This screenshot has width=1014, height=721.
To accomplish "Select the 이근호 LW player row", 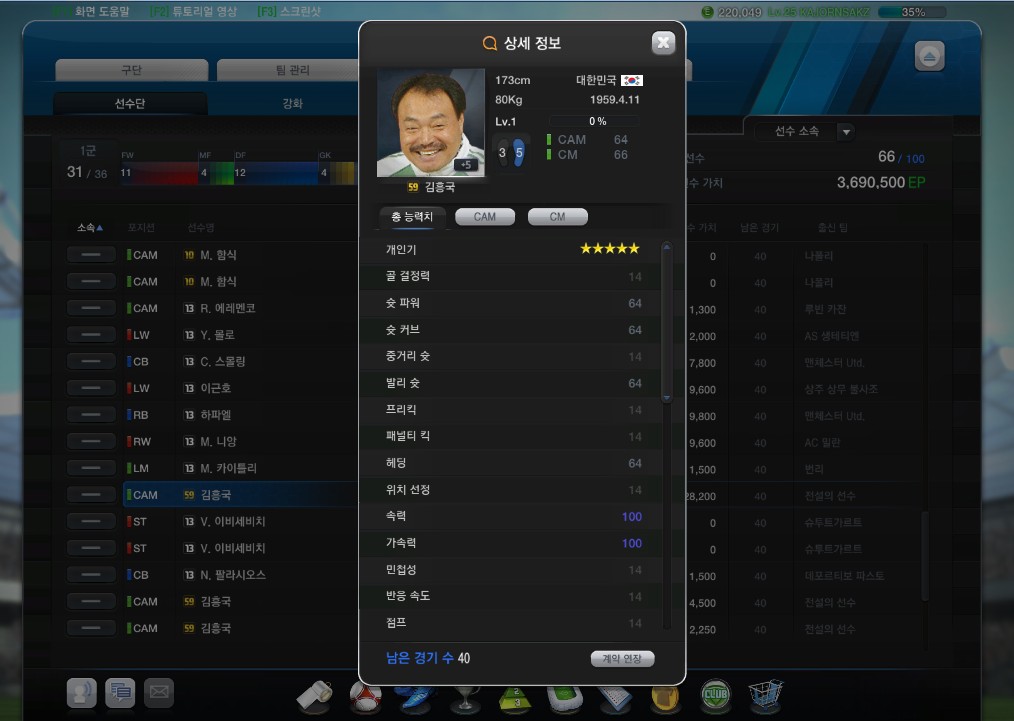I will tap(241, 388).
